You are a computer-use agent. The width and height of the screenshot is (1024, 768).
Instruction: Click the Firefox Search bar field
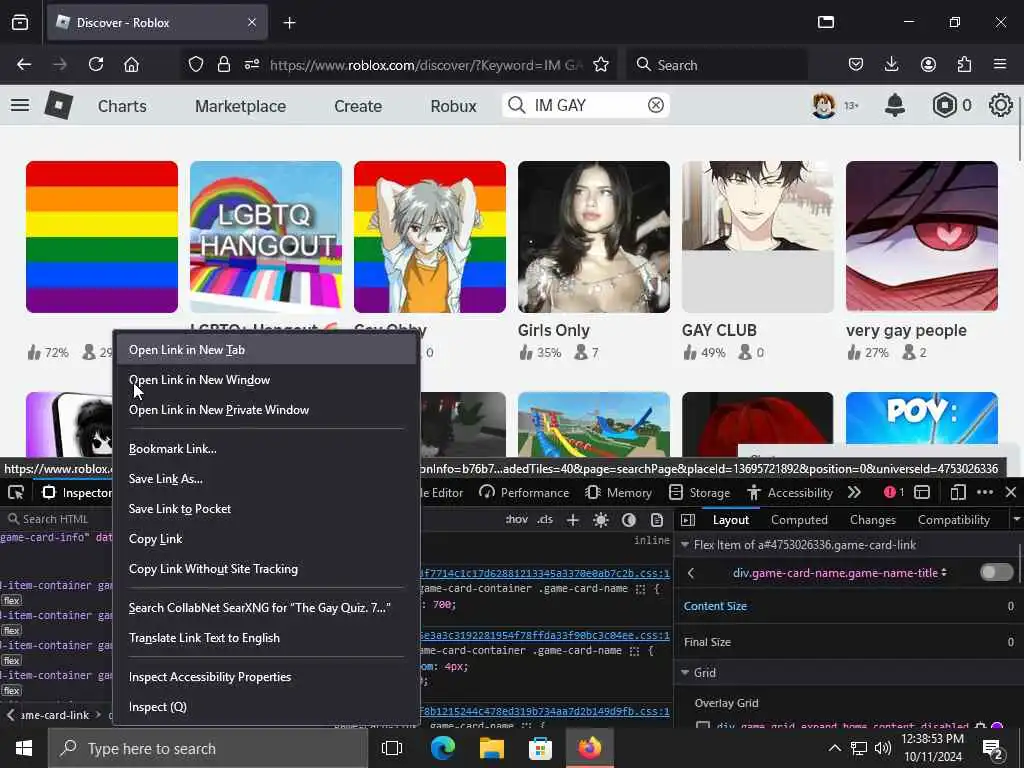coord(717,65)
